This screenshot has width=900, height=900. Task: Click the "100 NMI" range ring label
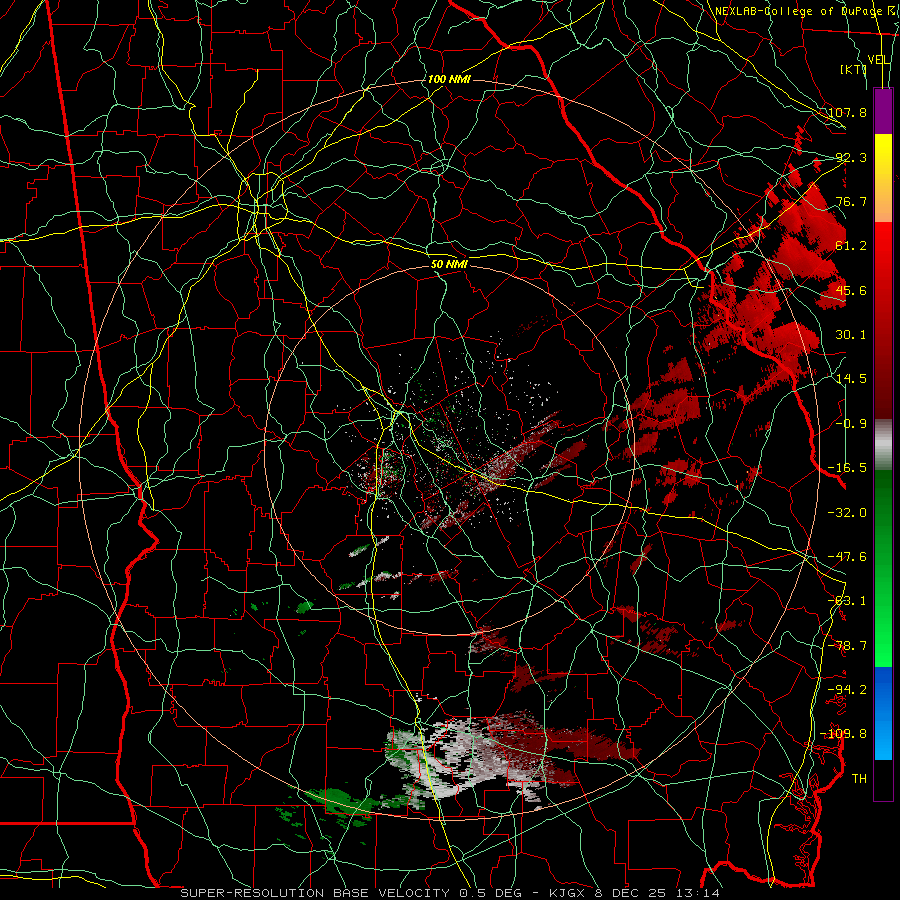449,79
